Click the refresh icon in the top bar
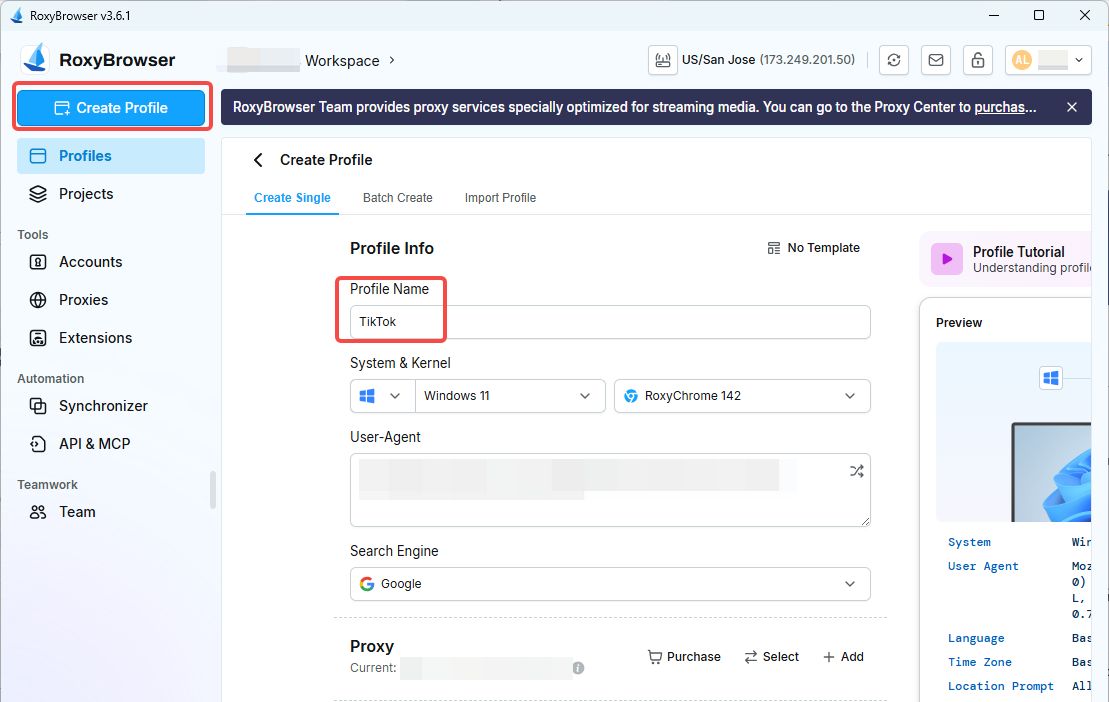Viewport: 1109px width, 702px height. pos(893,60)
